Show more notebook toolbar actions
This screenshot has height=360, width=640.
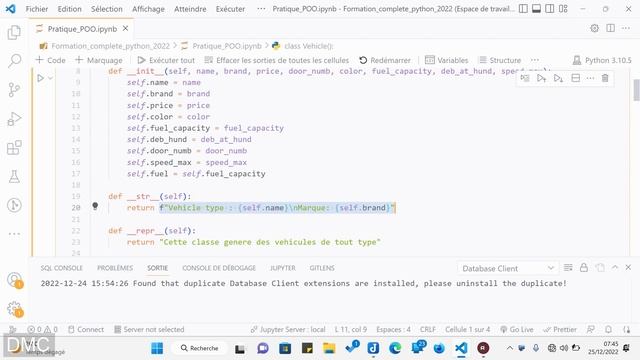535,60
